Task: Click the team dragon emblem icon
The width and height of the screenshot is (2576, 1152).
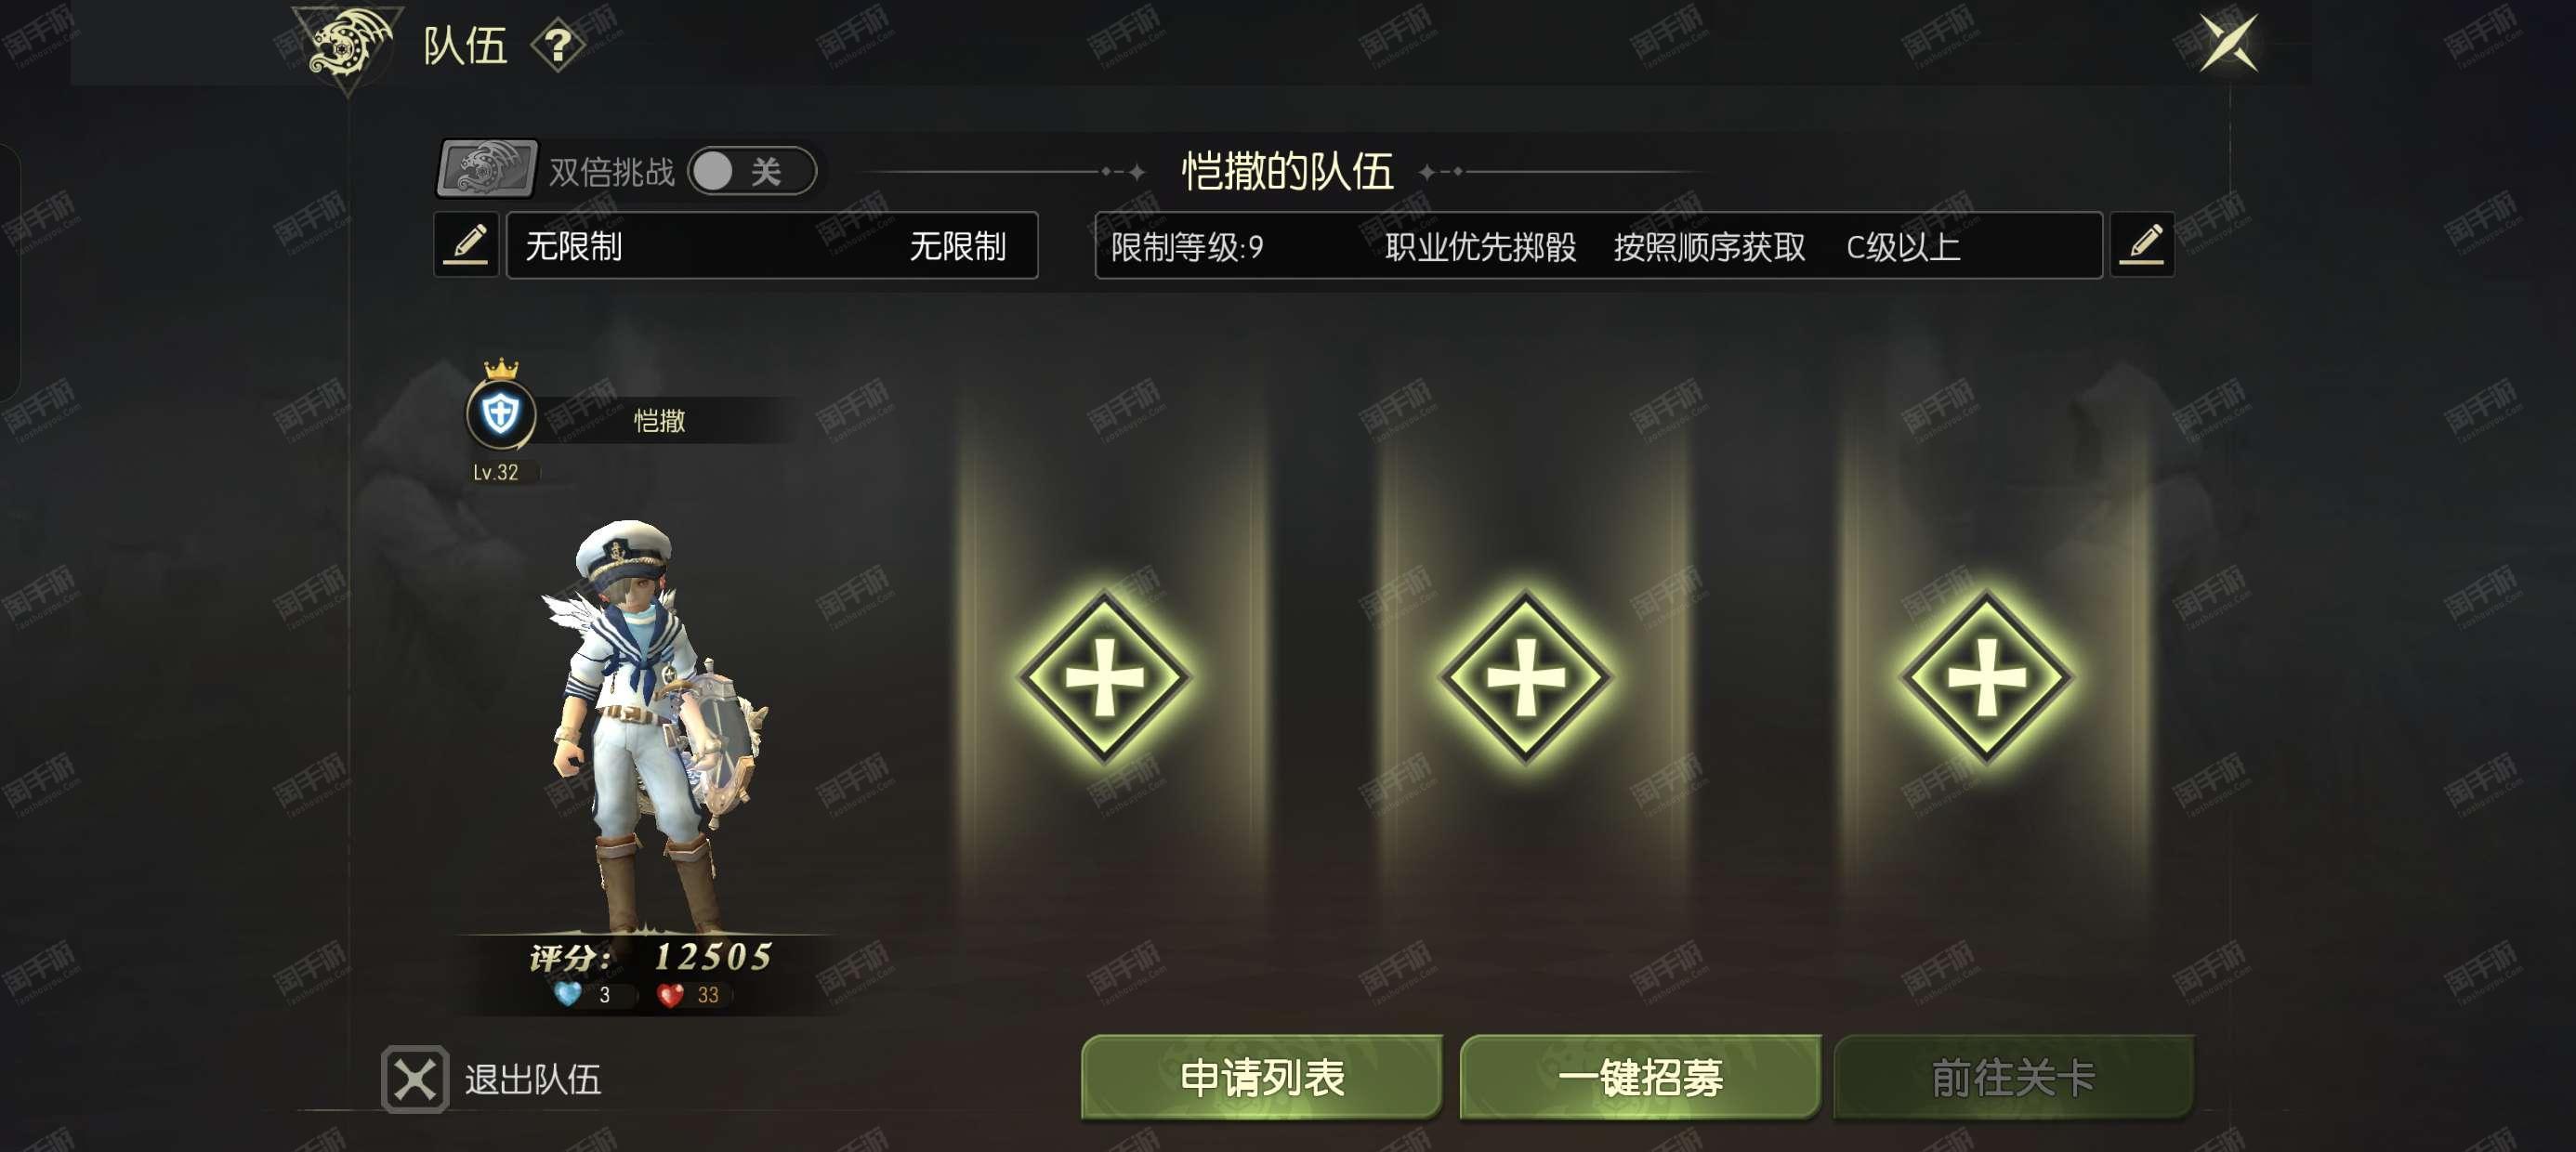Action: [x=347, y=44]
